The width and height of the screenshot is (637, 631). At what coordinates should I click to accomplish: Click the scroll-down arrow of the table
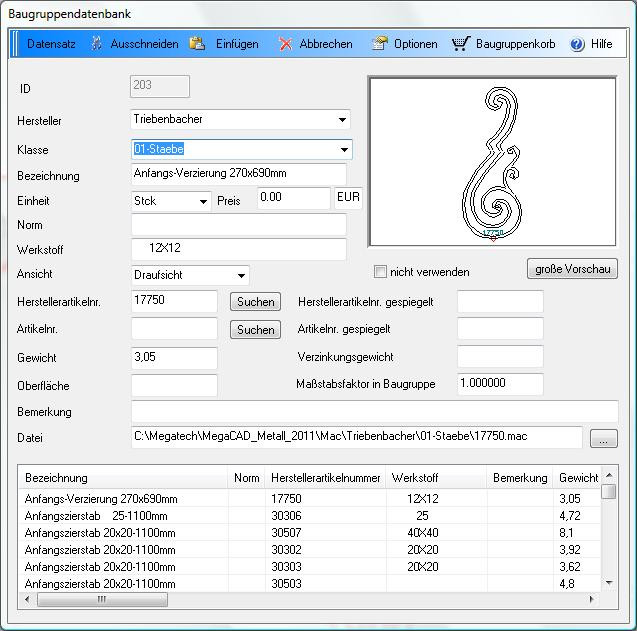pos(609,582)
